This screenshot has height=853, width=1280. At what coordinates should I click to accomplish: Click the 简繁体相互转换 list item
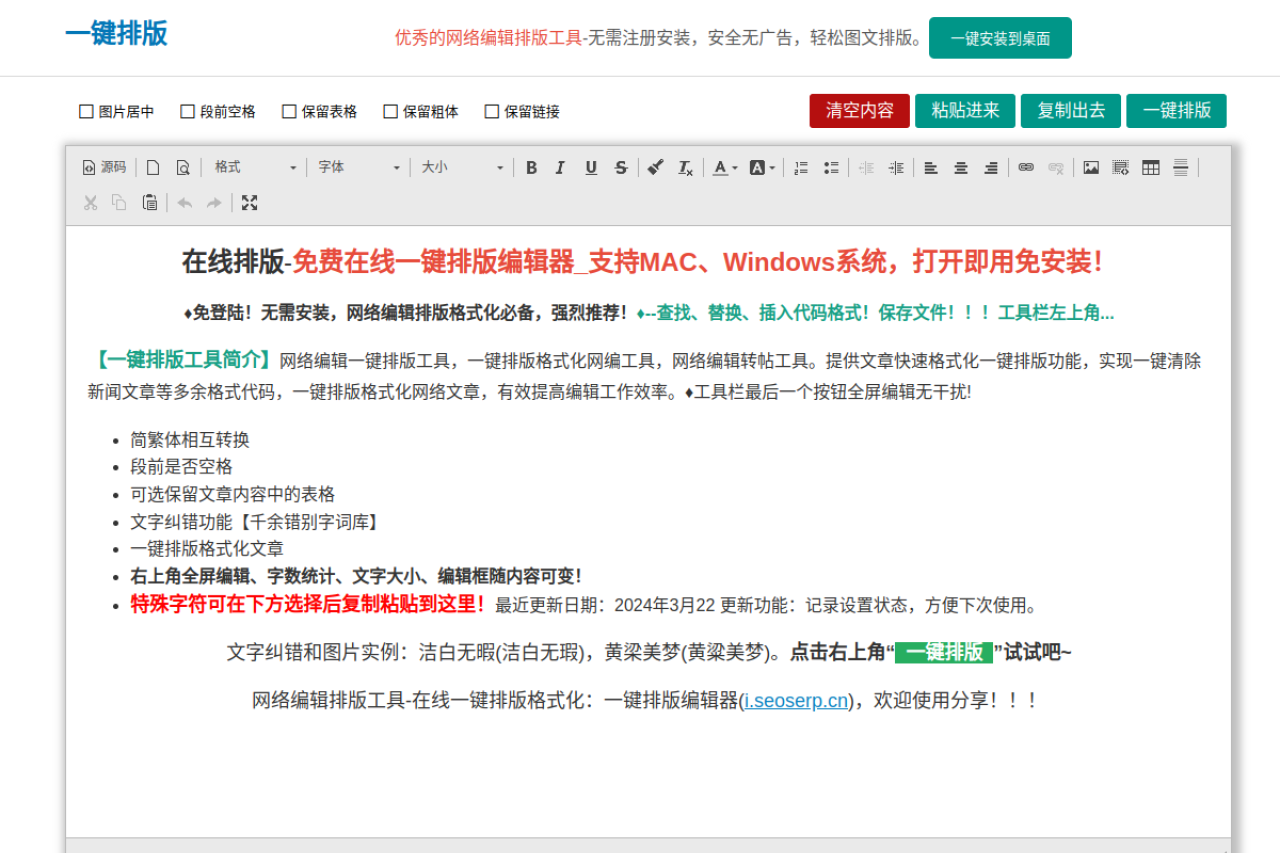click(x=190, y=440)
